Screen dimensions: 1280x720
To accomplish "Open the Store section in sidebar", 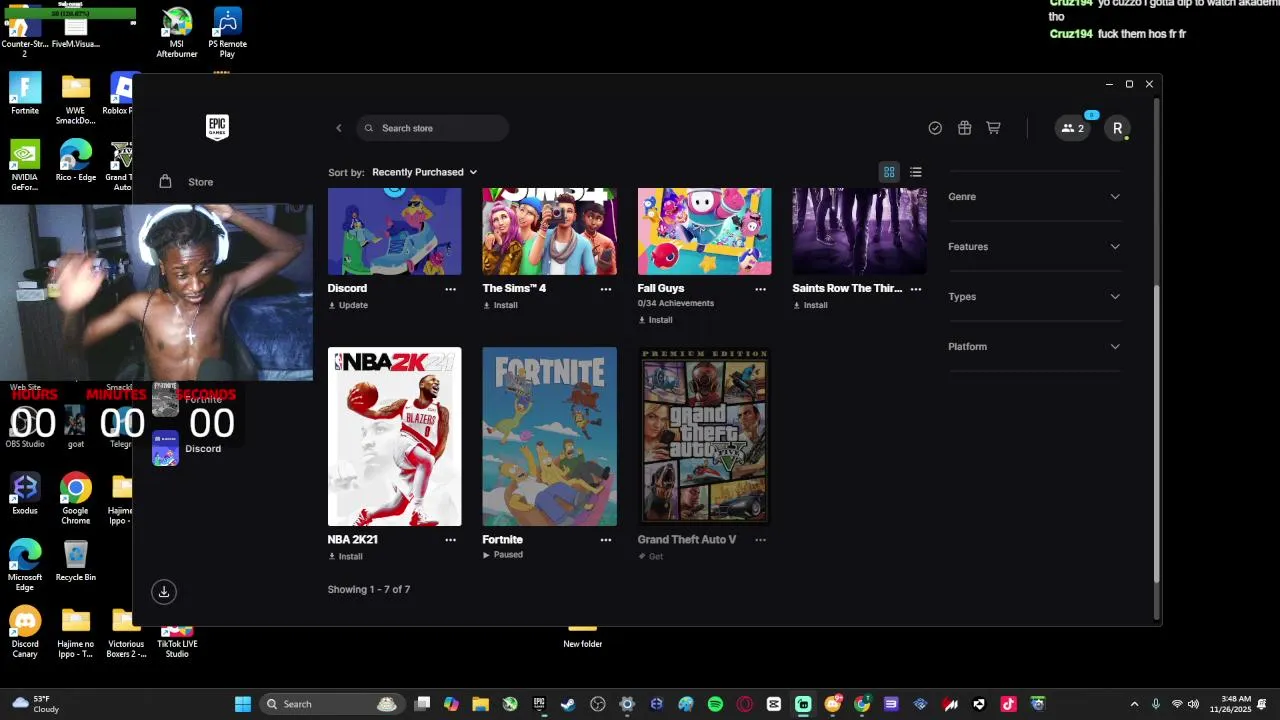I will (x=187, y=181).
